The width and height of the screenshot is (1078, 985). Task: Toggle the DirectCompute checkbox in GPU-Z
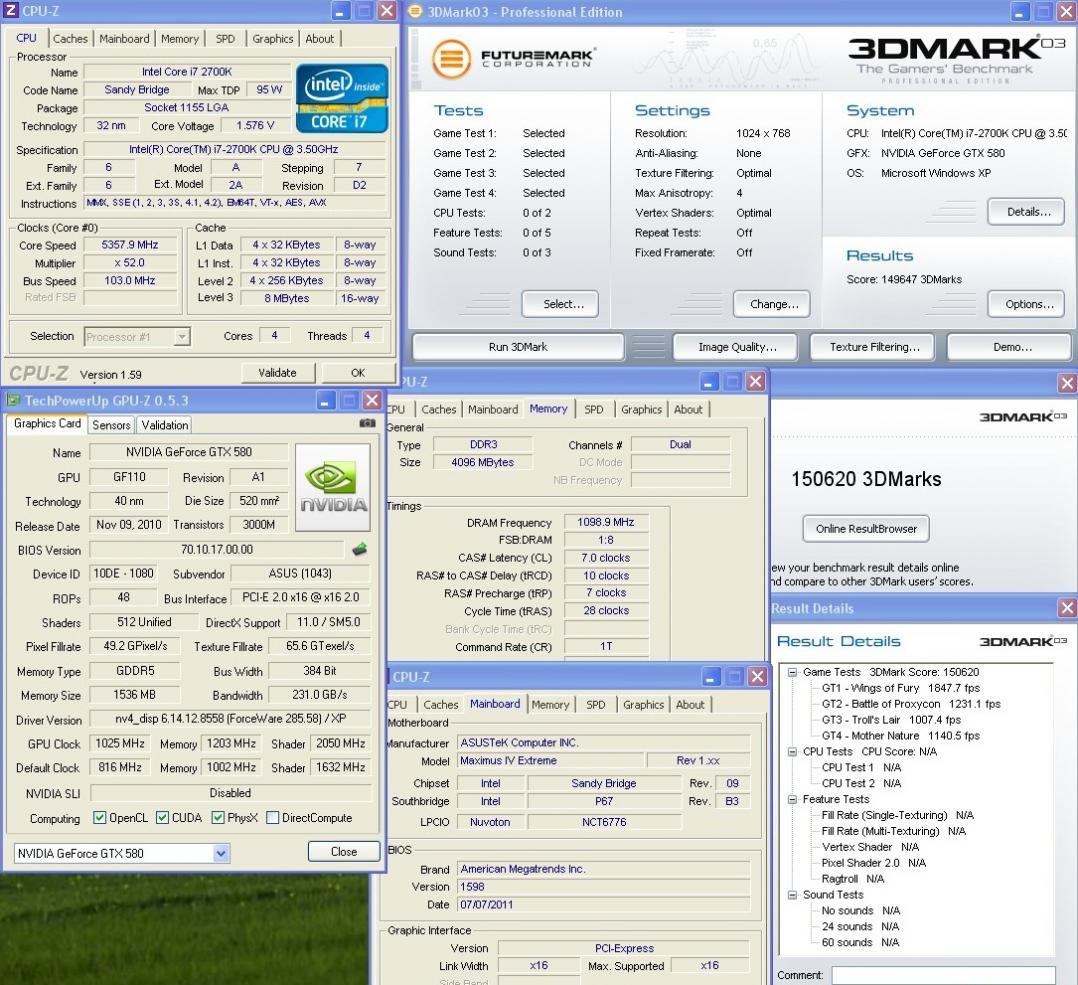coord(272,817)
